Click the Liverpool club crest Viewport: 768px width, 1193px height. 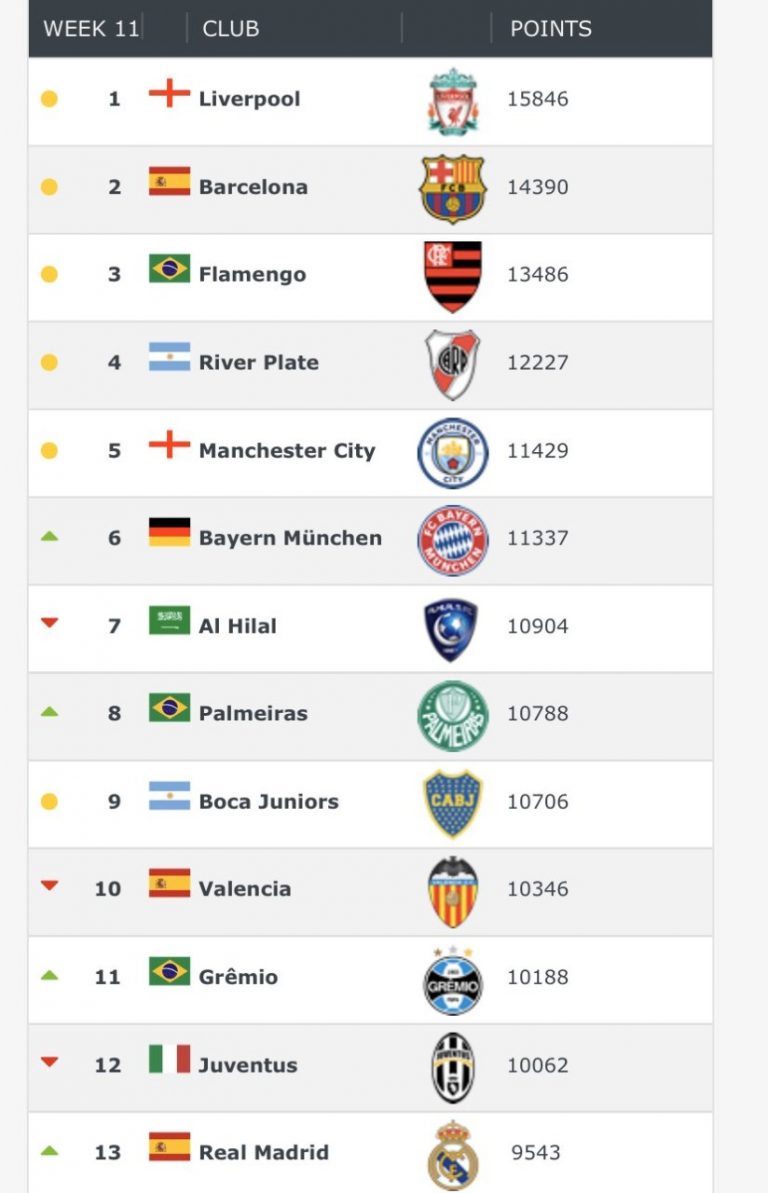tap(453, 100)
